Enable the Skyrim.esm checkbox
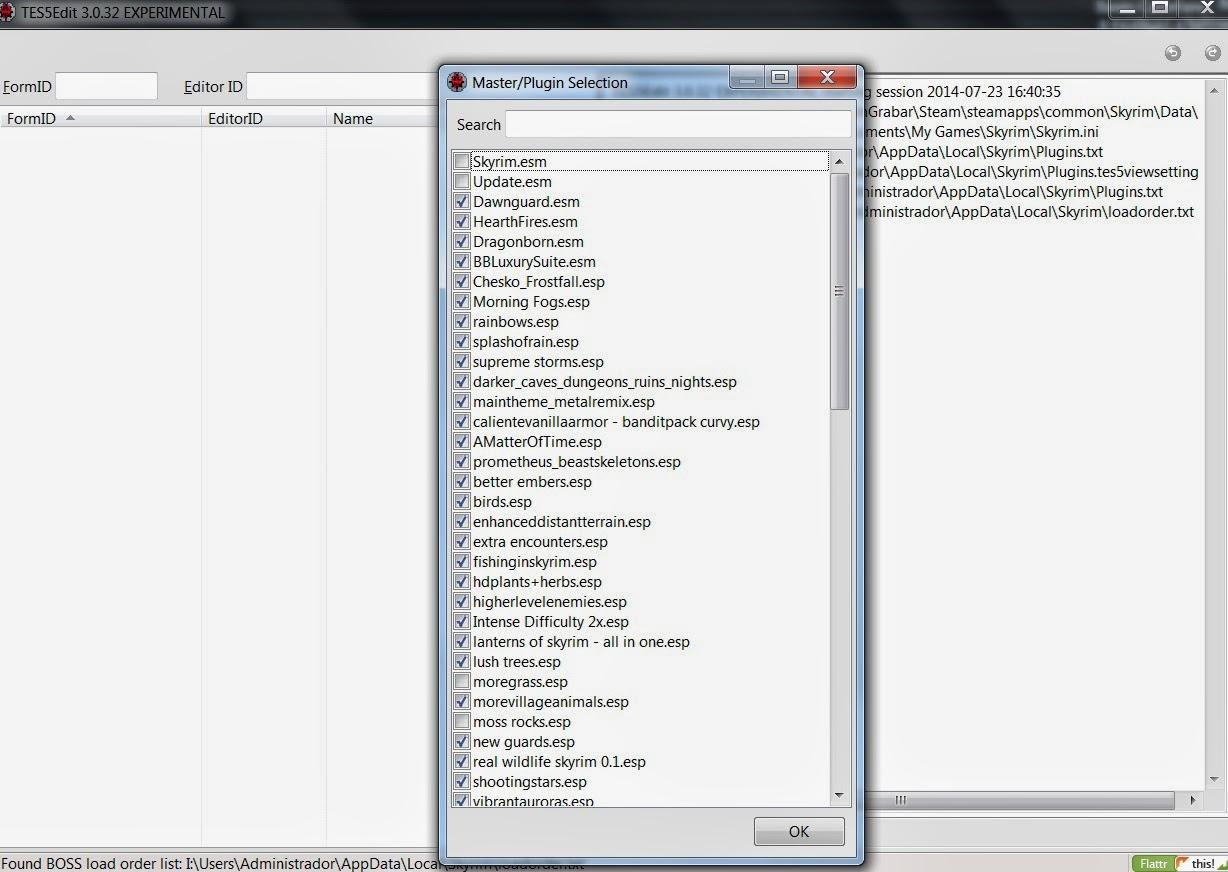1228x872 pixels. click(461, 162)
